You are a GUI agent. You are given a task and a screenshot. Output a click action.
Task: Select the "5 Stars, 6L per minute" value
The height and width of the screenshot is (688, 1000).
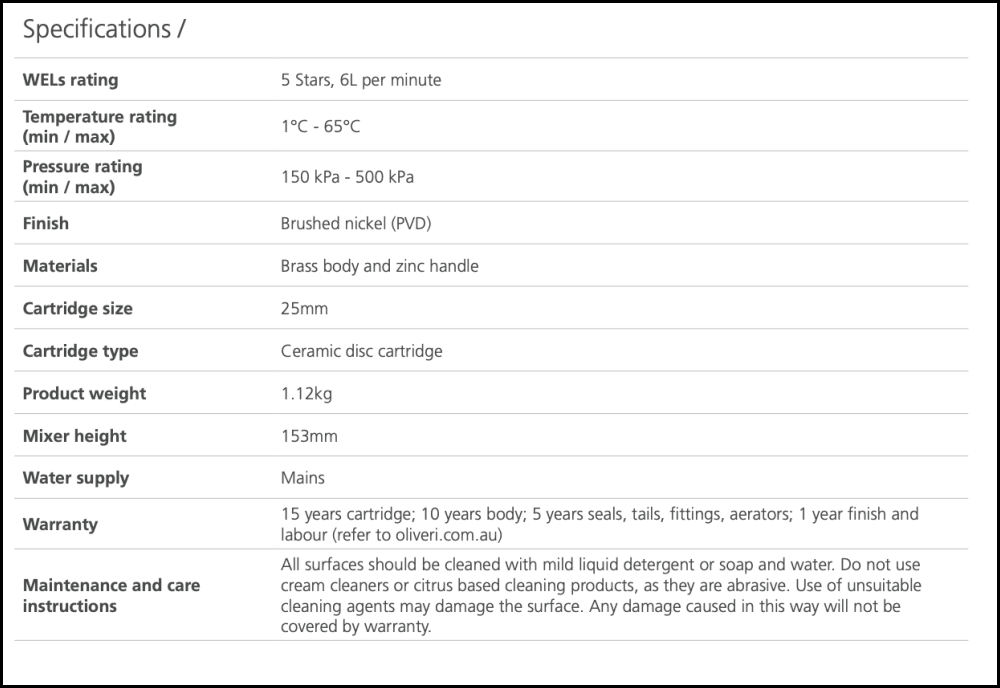point(360,80)
